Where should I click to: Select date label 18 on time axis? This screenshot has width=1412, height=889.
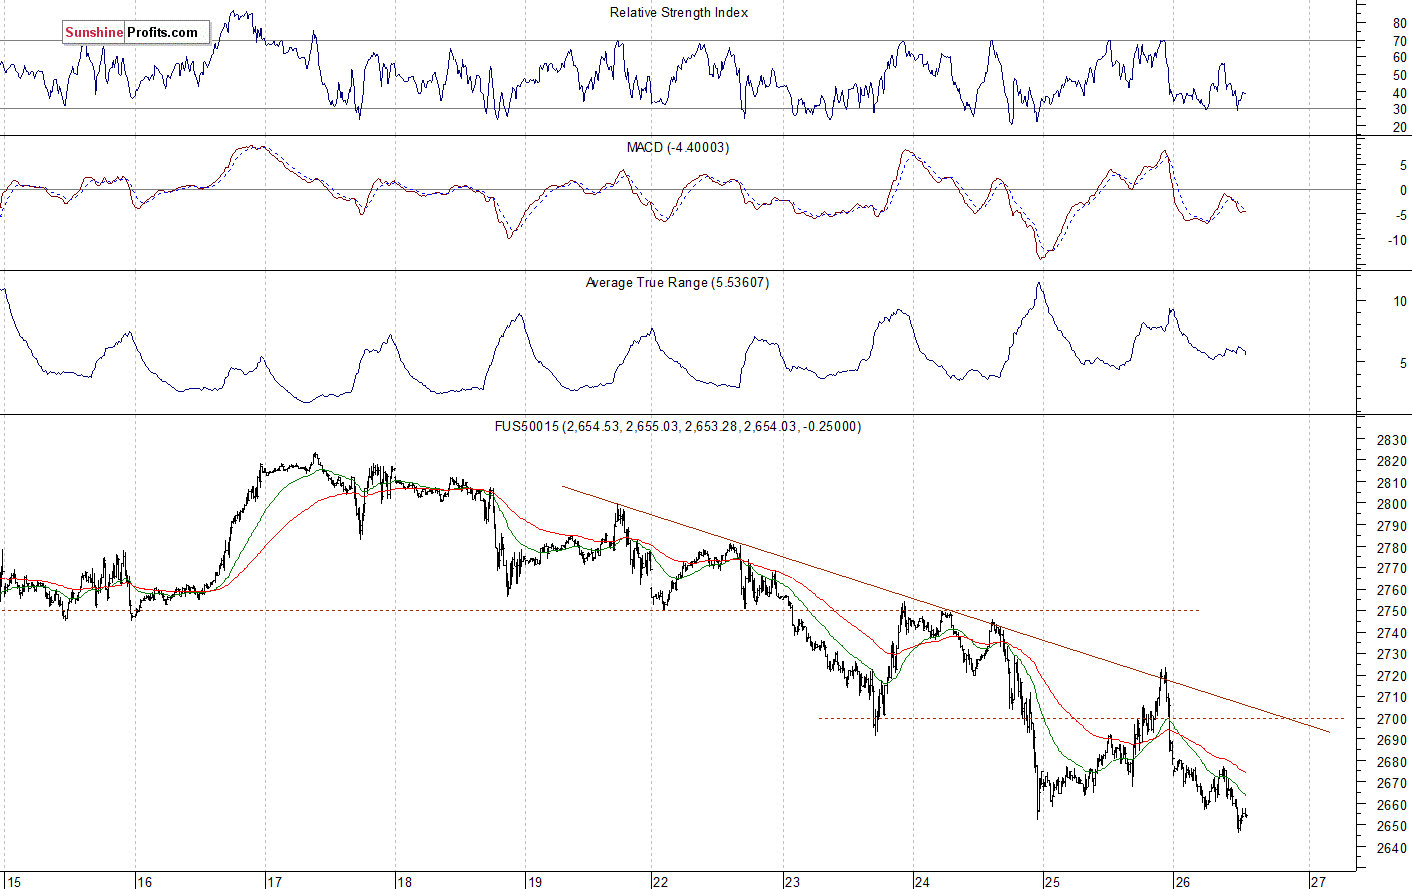click(x=404, y=882)
